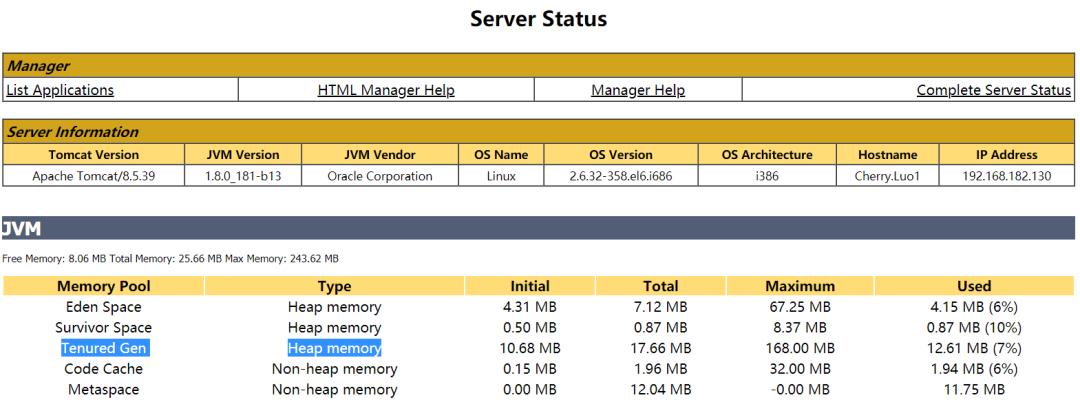Image resolution: width=1080 pixels, height=402 pixels.
Task: Open the List Applications link
Action: pyautogui.click(x=60, y=90)
